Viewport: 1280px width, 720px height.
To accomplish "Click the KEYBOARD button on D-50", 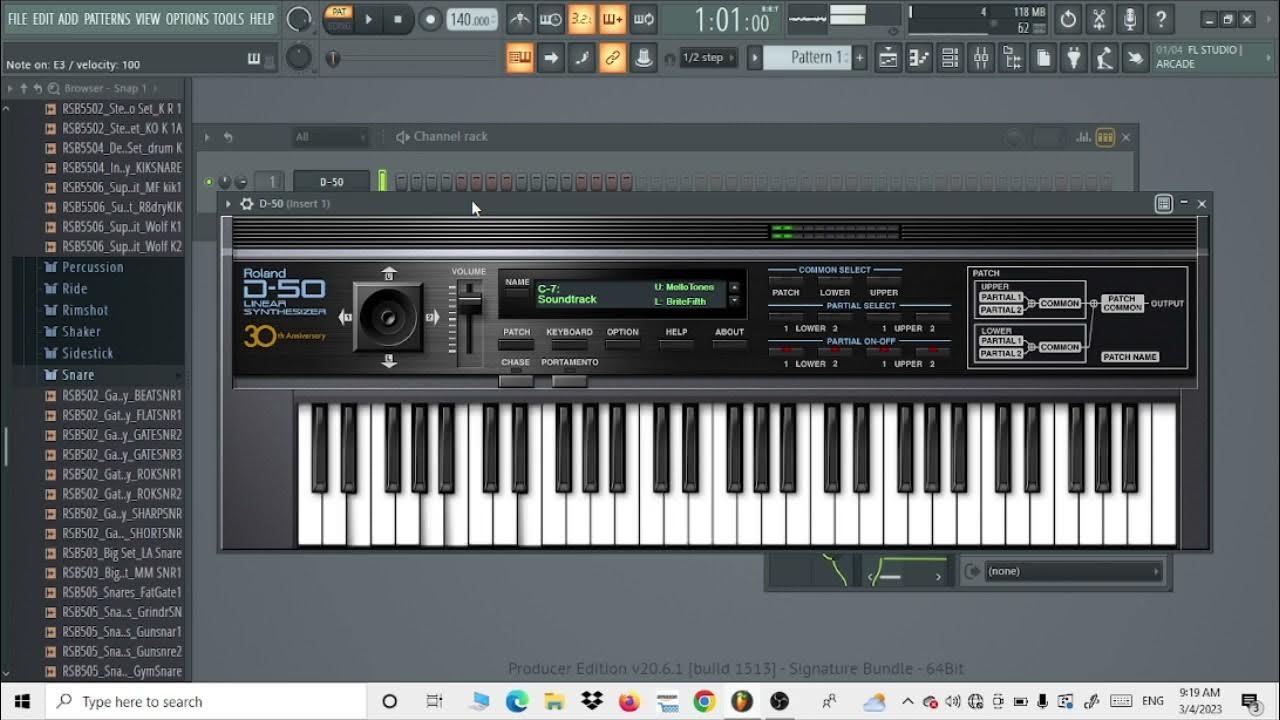I will pyautogui.click(x=569, y=346).
